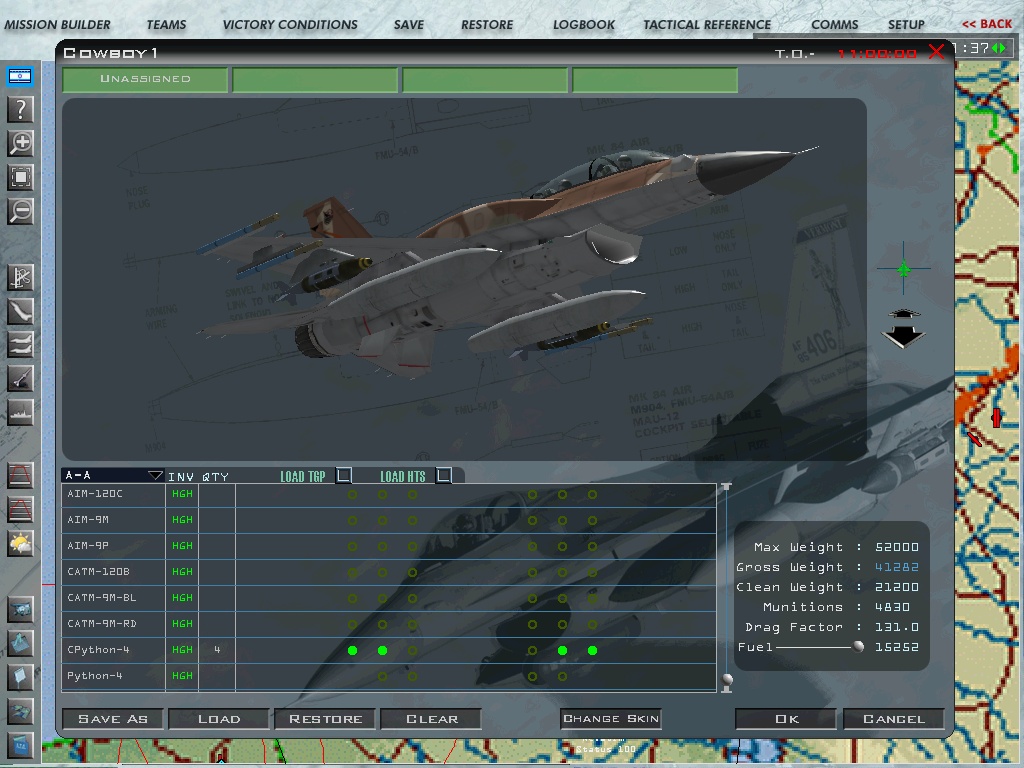Click the CPython-4 quantity value 4
This screenshot has width=1024, height=768.
coord(217,650)
